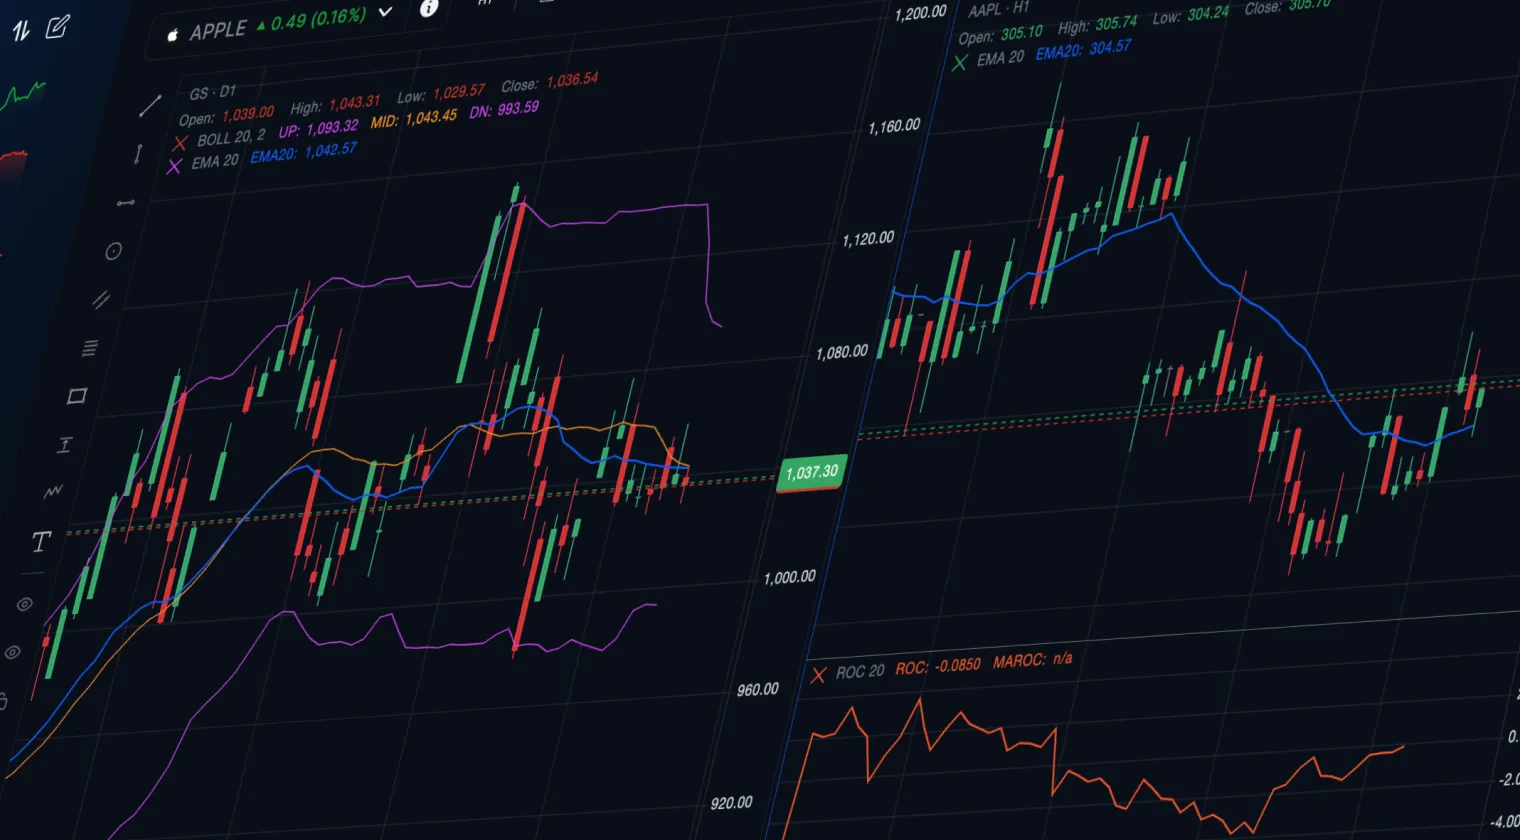Remove EMA 20 indicator on GS chart
This screenshot has height=840, width=1520.
point(174,166)
